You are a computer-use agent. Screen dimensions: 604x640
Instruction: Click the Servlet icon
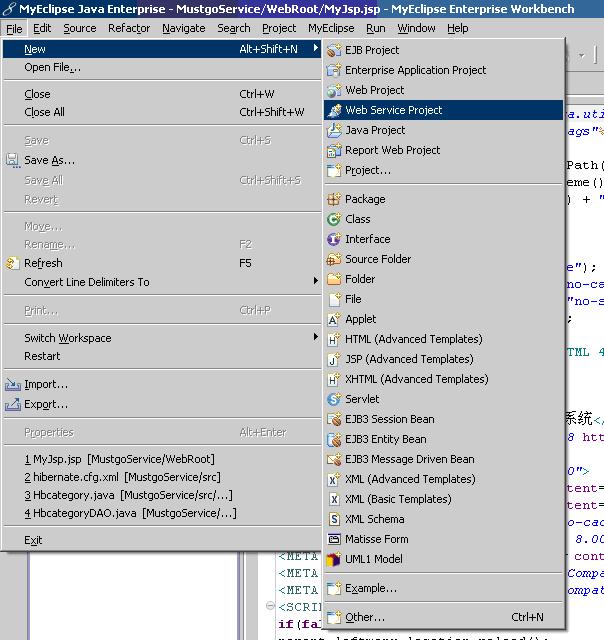tap(334, 399)
